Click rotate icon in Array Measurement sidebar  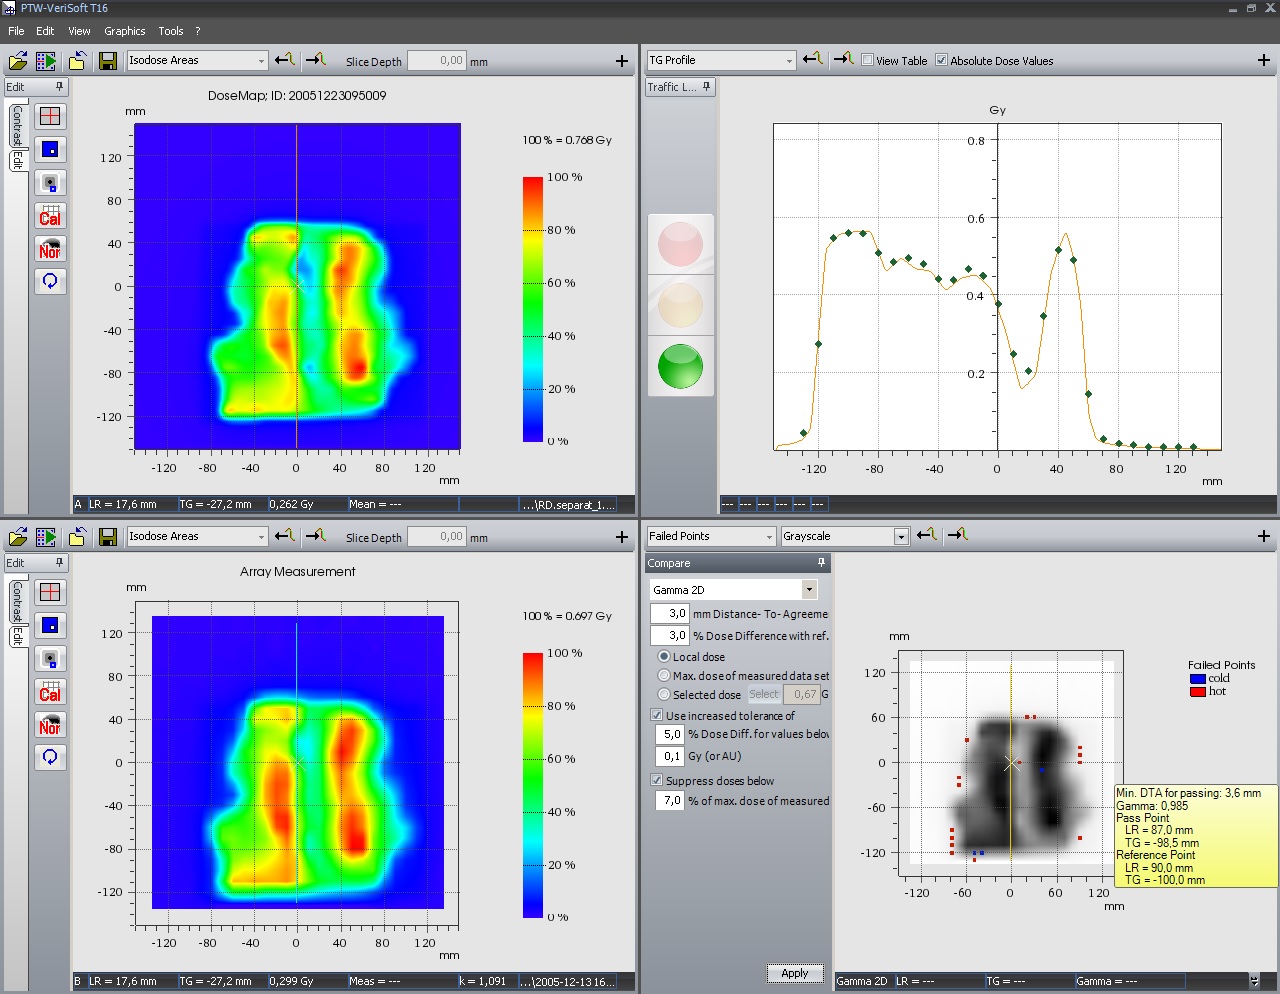pyautogui.click(x=50, y=757)
